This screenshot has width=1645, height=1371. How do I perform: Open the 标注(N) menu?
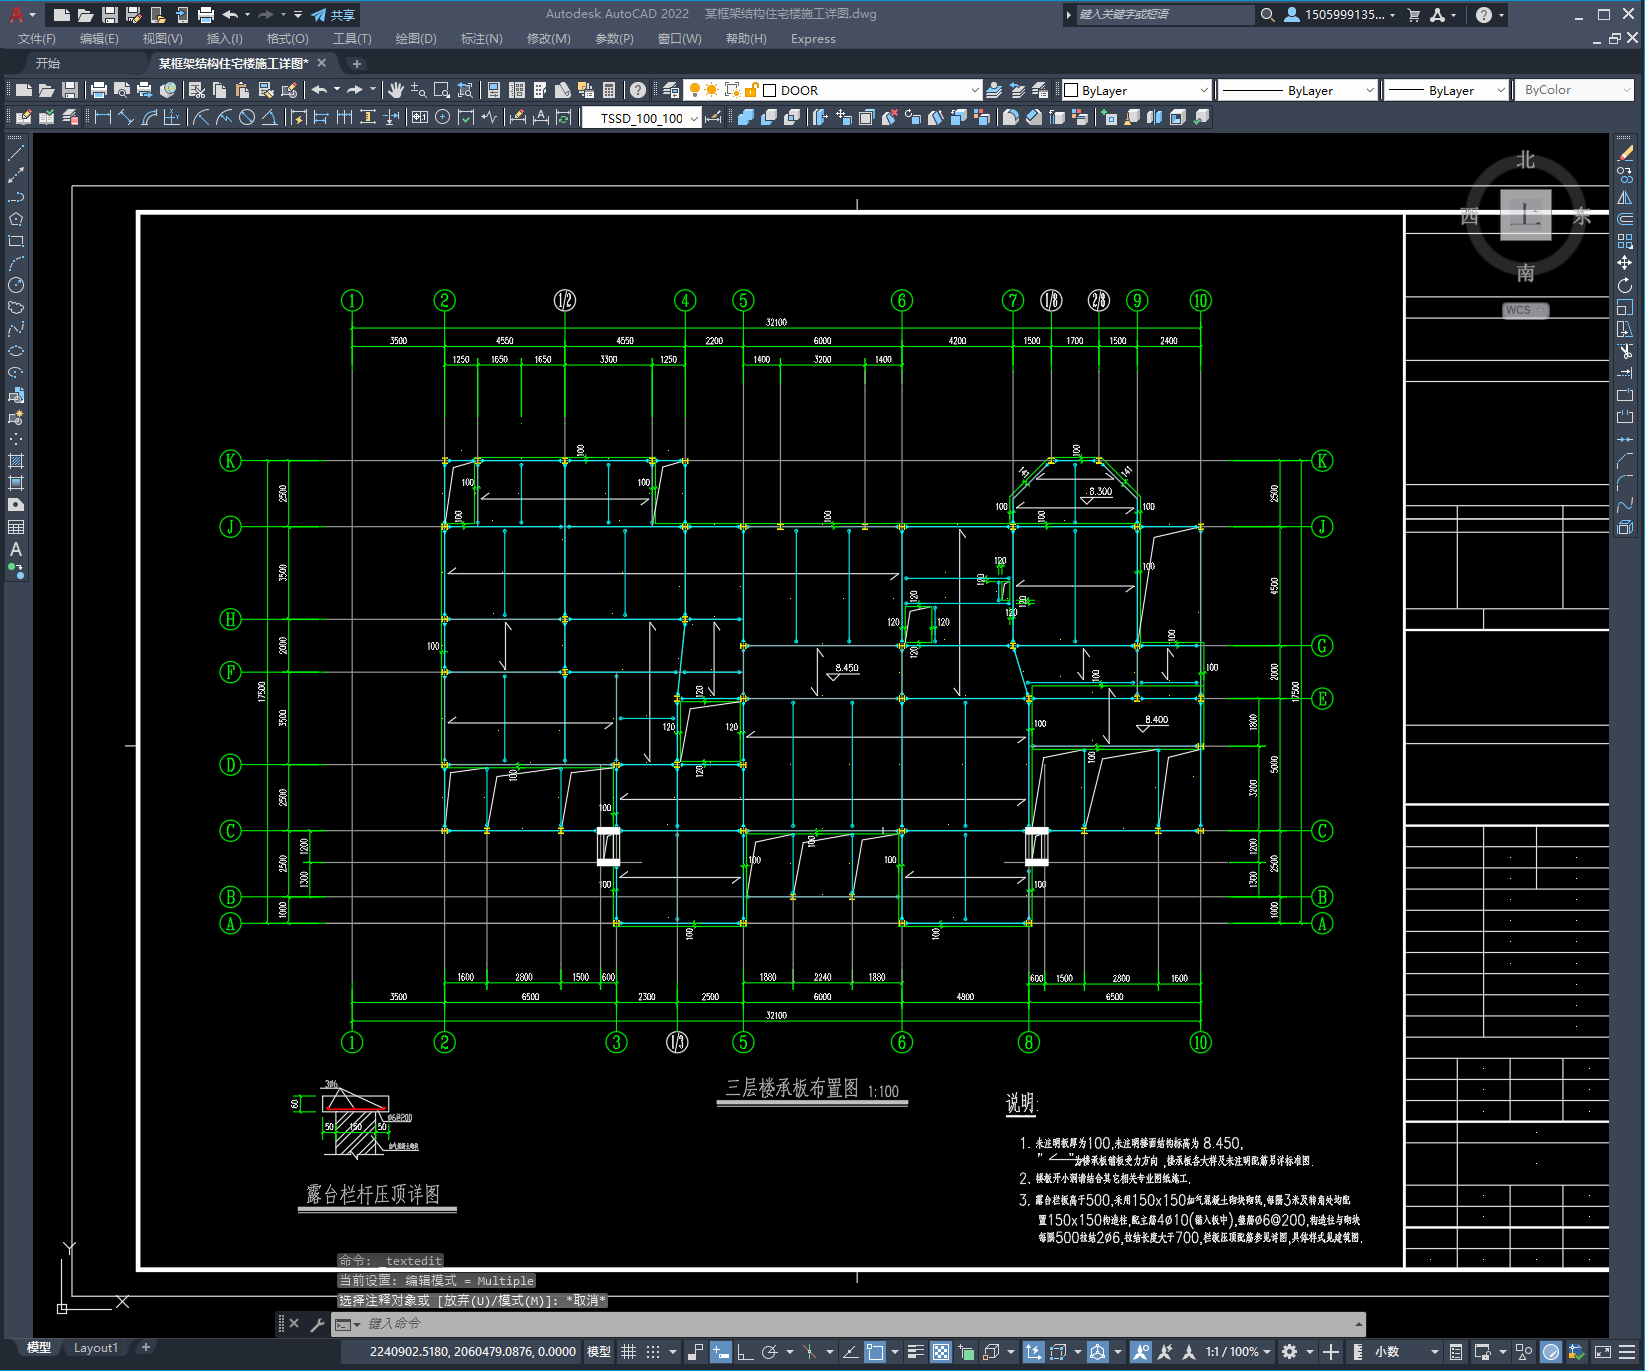point(481,39)
